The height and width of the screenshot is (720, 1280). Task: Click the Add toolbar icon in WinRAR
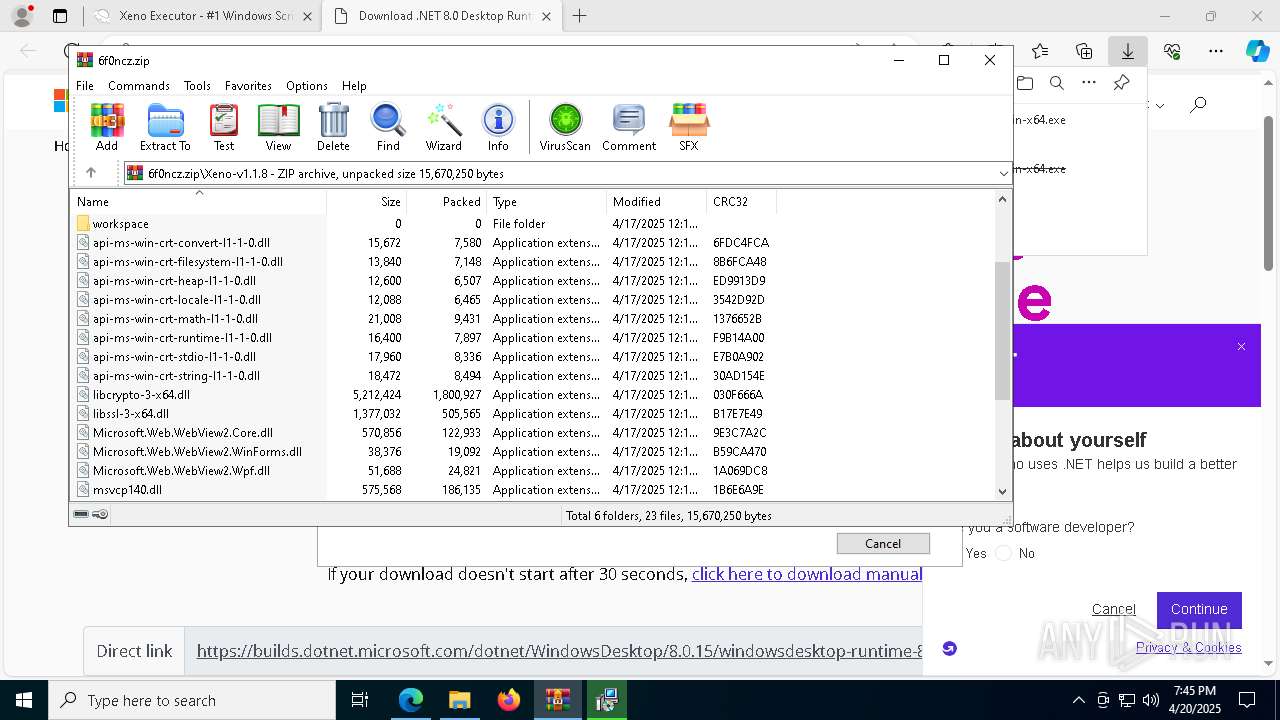click(107, 127)
